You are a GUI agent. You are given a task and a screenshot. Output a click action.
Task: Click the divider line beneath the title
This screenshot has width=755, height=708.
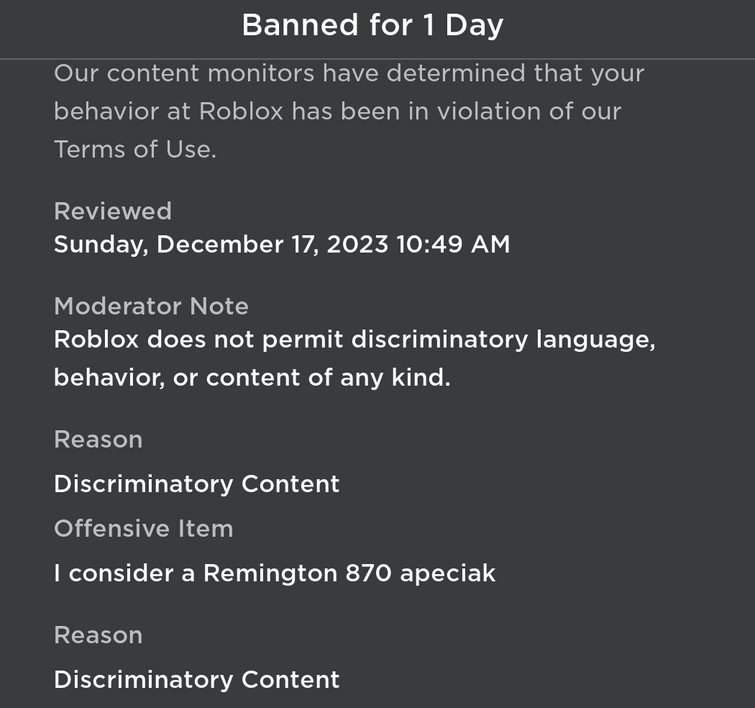point(378,59)
